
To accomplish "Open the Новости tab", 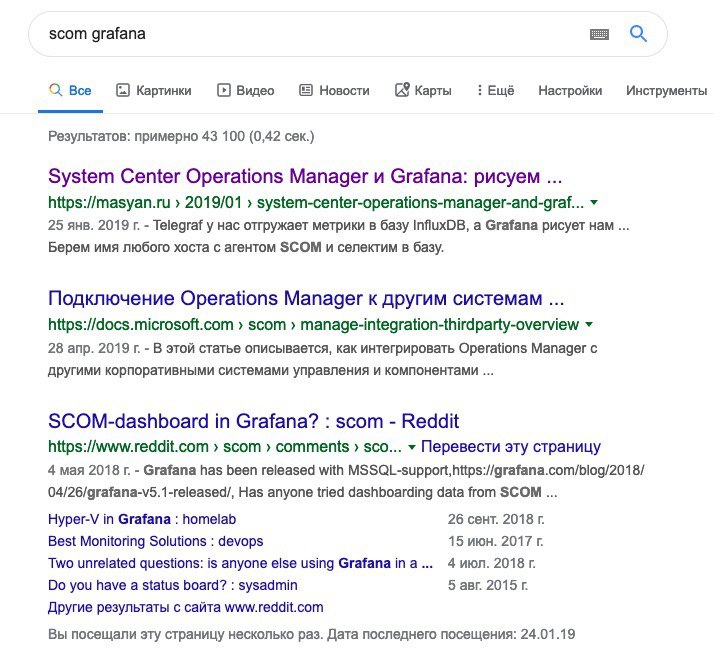I will pyautogui.click(x=334, y=91).
